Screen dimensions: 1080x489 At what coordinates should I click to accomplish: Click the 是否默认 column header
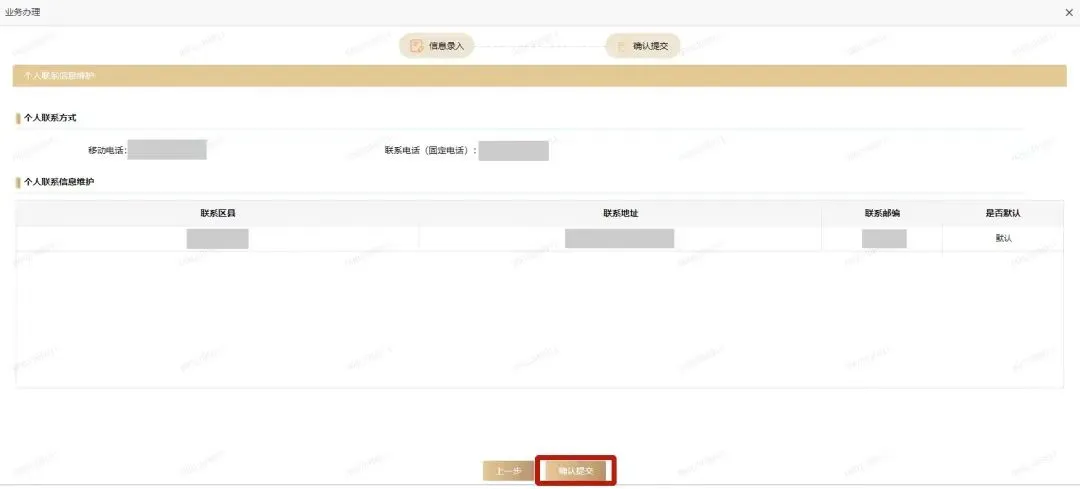[1003, 214]
